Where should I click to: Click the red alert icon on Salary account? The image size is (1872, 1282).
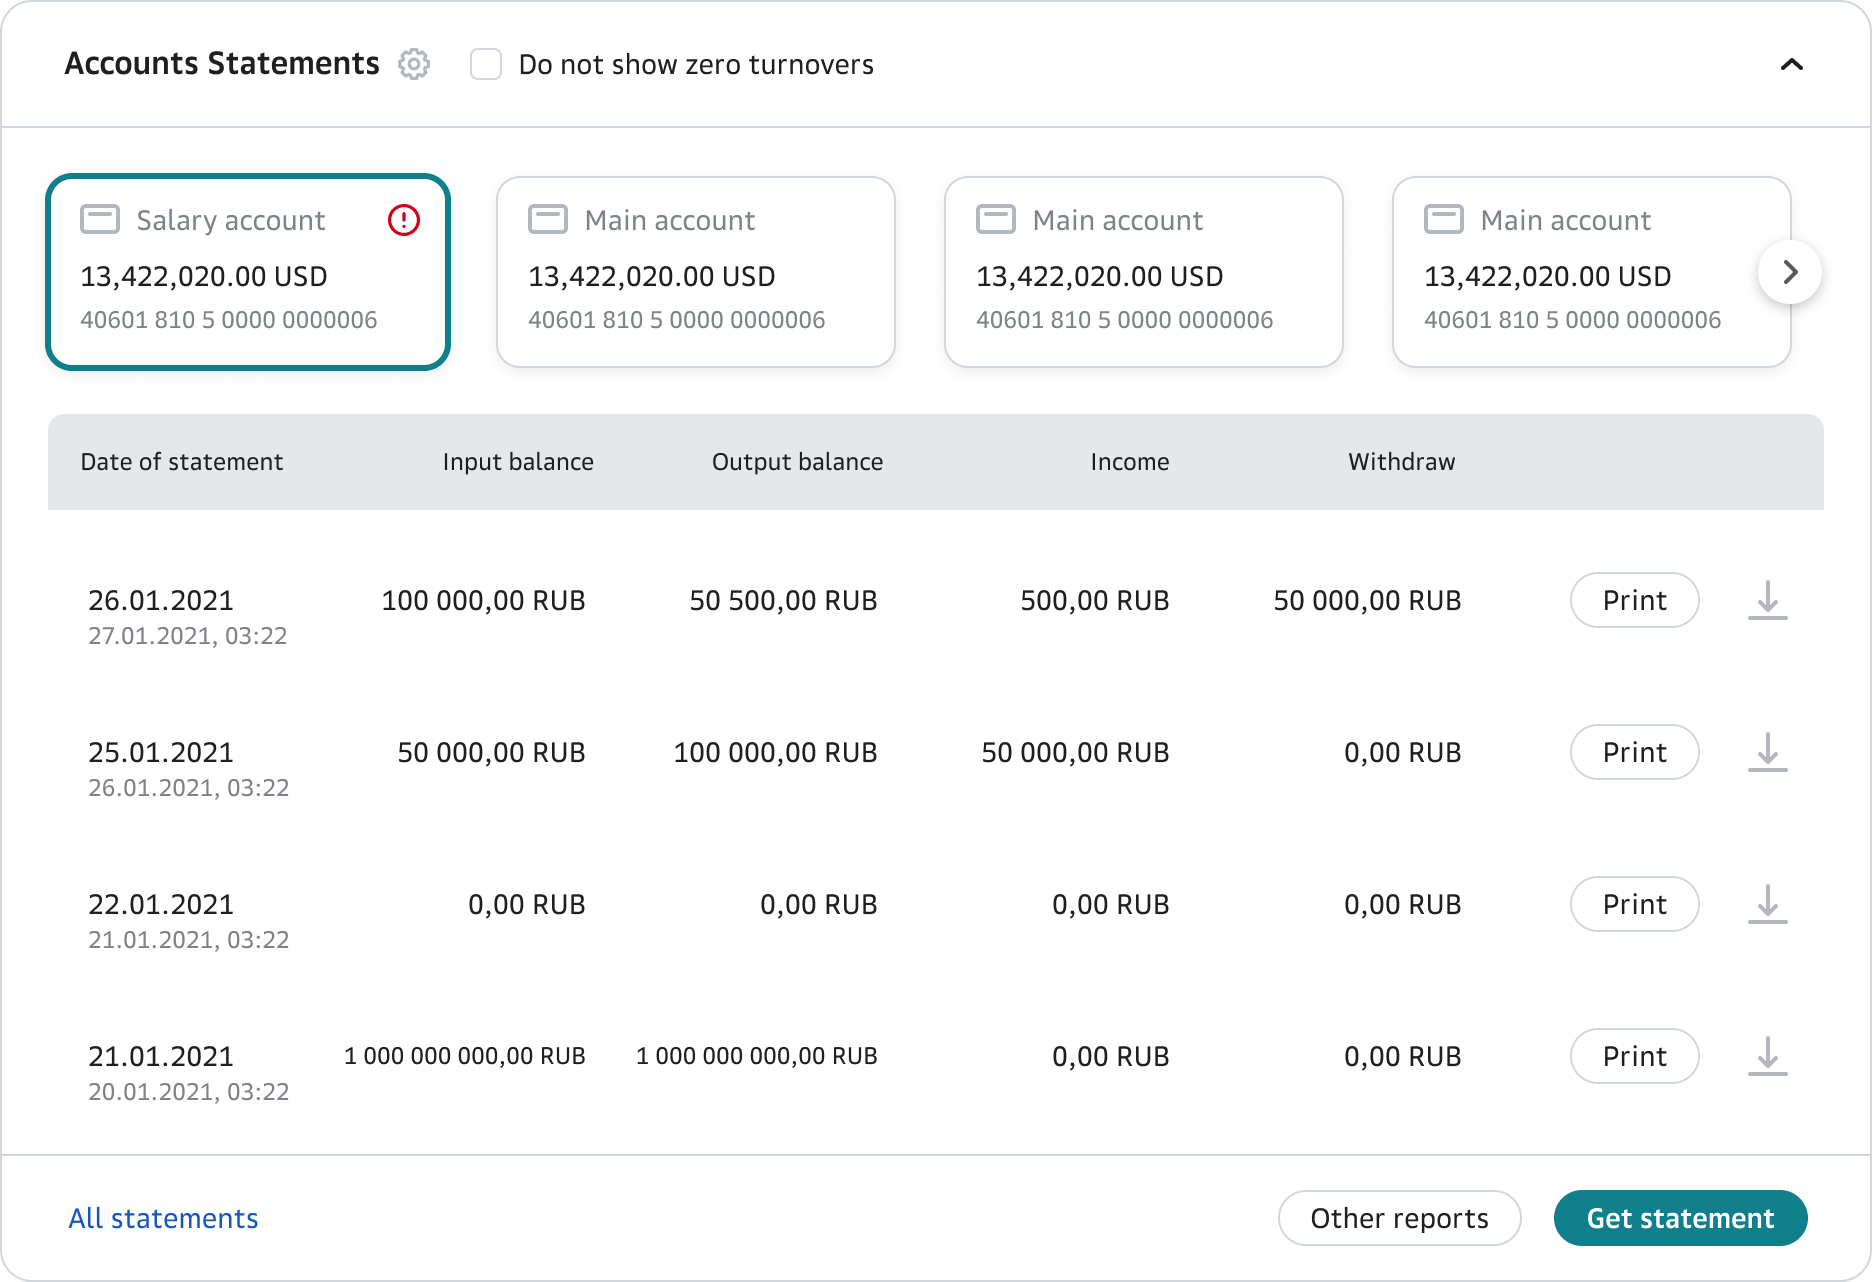403,220
